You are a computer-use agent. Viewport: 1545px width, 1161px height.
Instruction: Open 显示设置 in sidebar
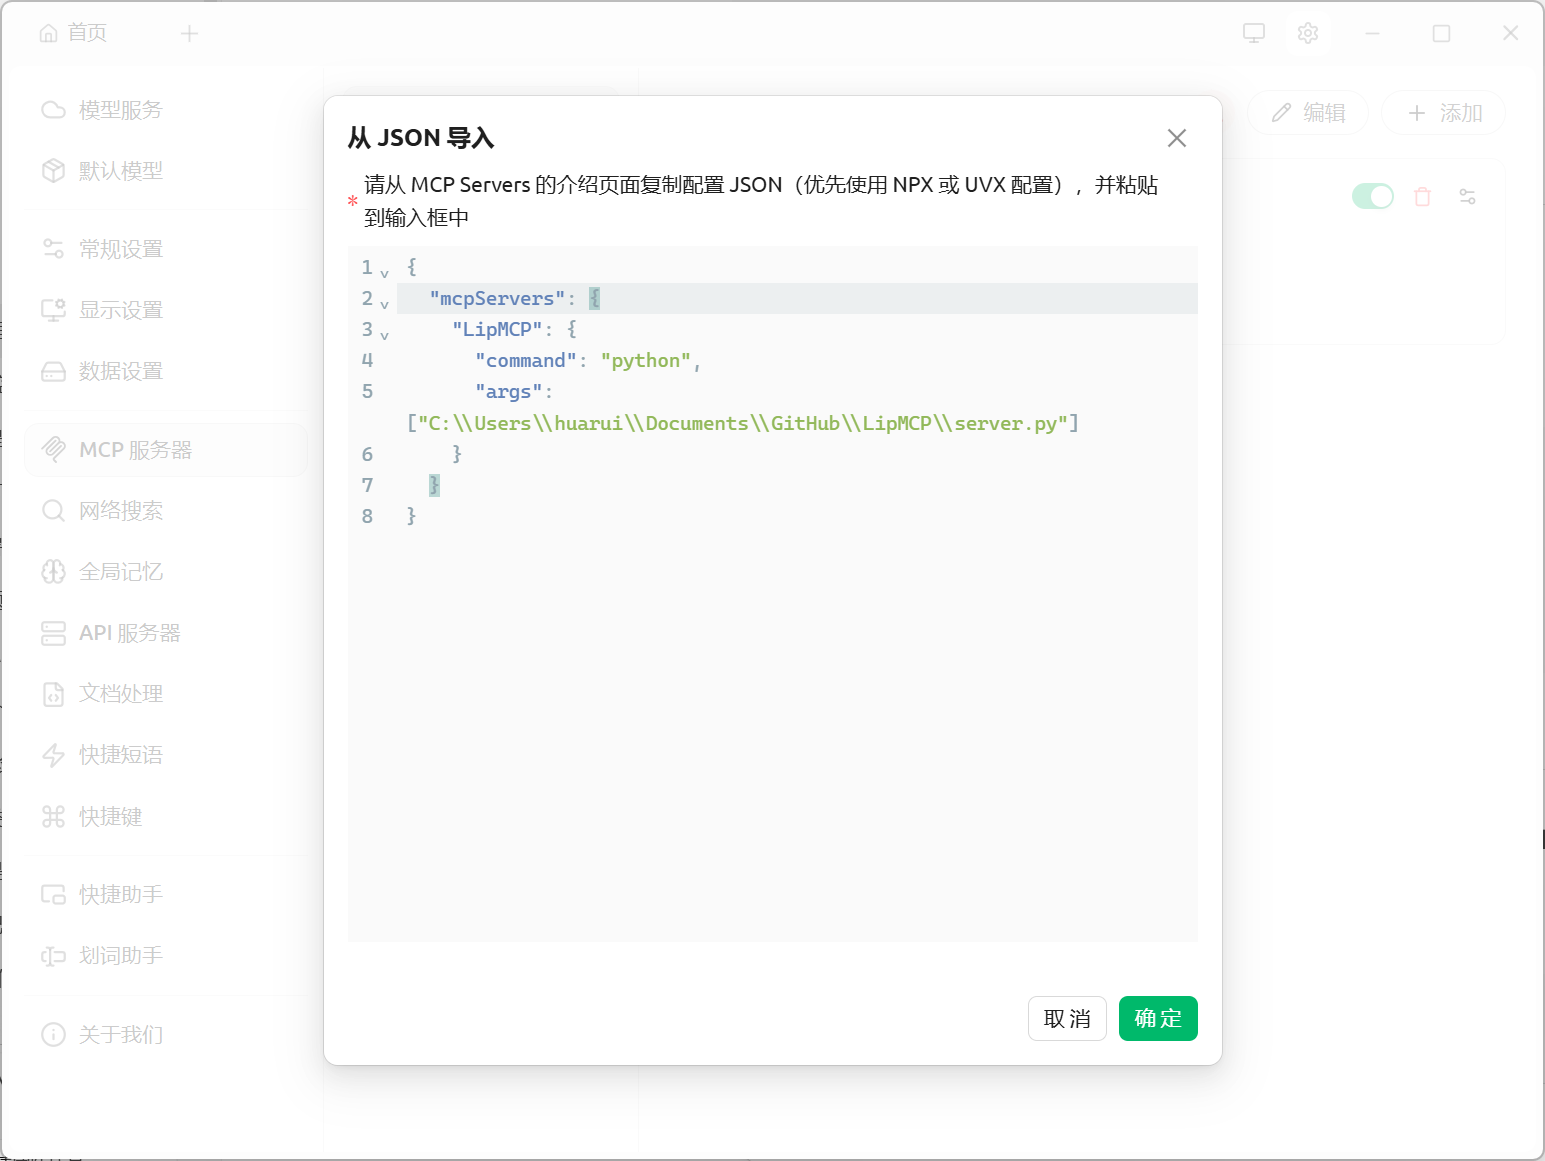(x=166, y=310)
